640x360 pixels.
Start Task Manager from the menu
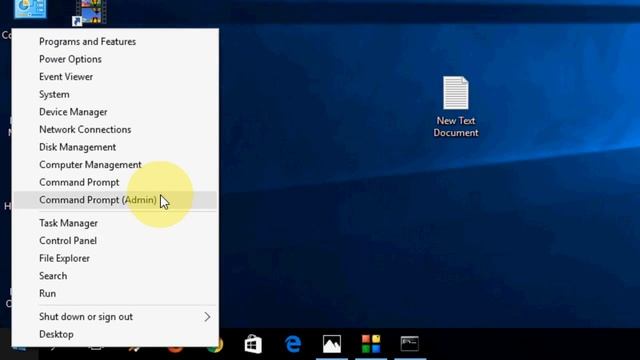(x=115, y=223)
